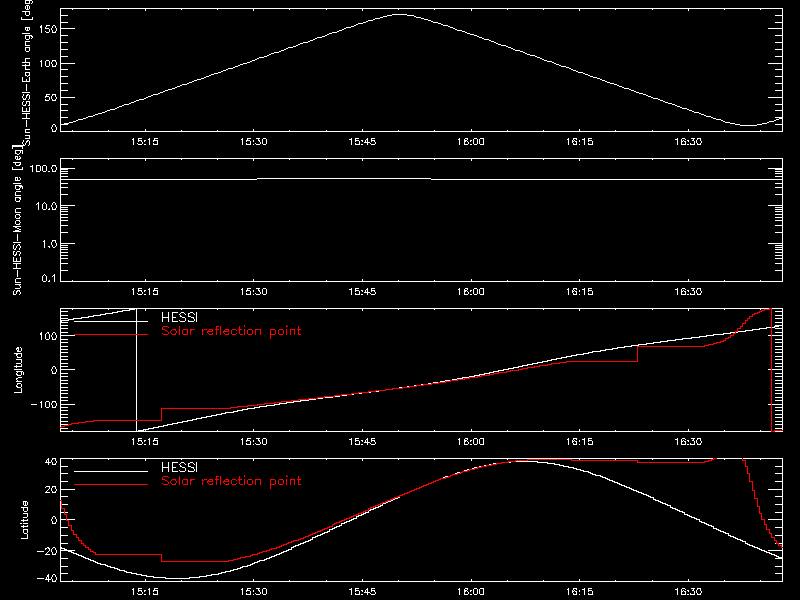Click '16:00' time label under Moon angle plot
This screenshot has width=800, height=600.
tap(470, 292)
